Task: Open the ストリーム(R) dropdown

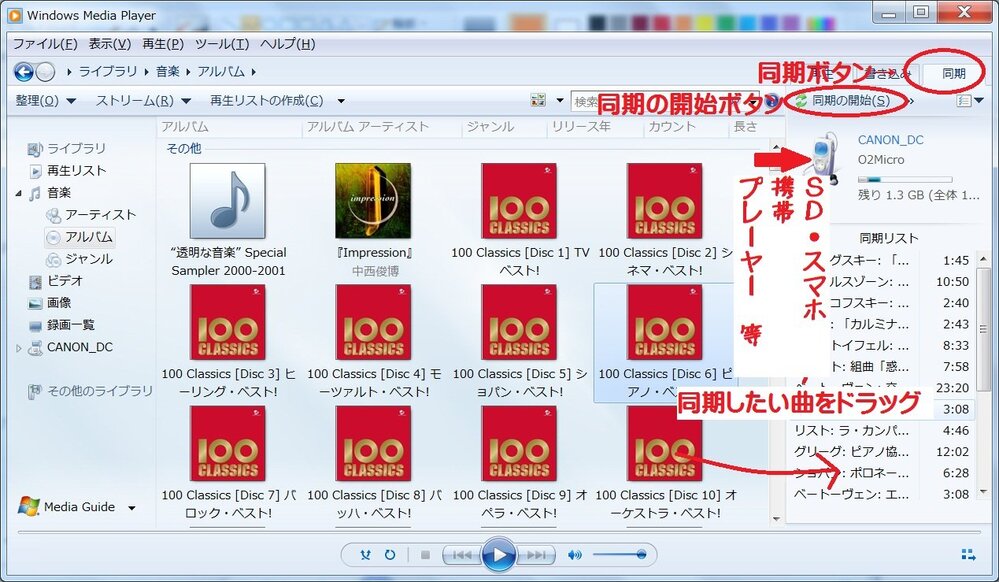Action: 143,101
